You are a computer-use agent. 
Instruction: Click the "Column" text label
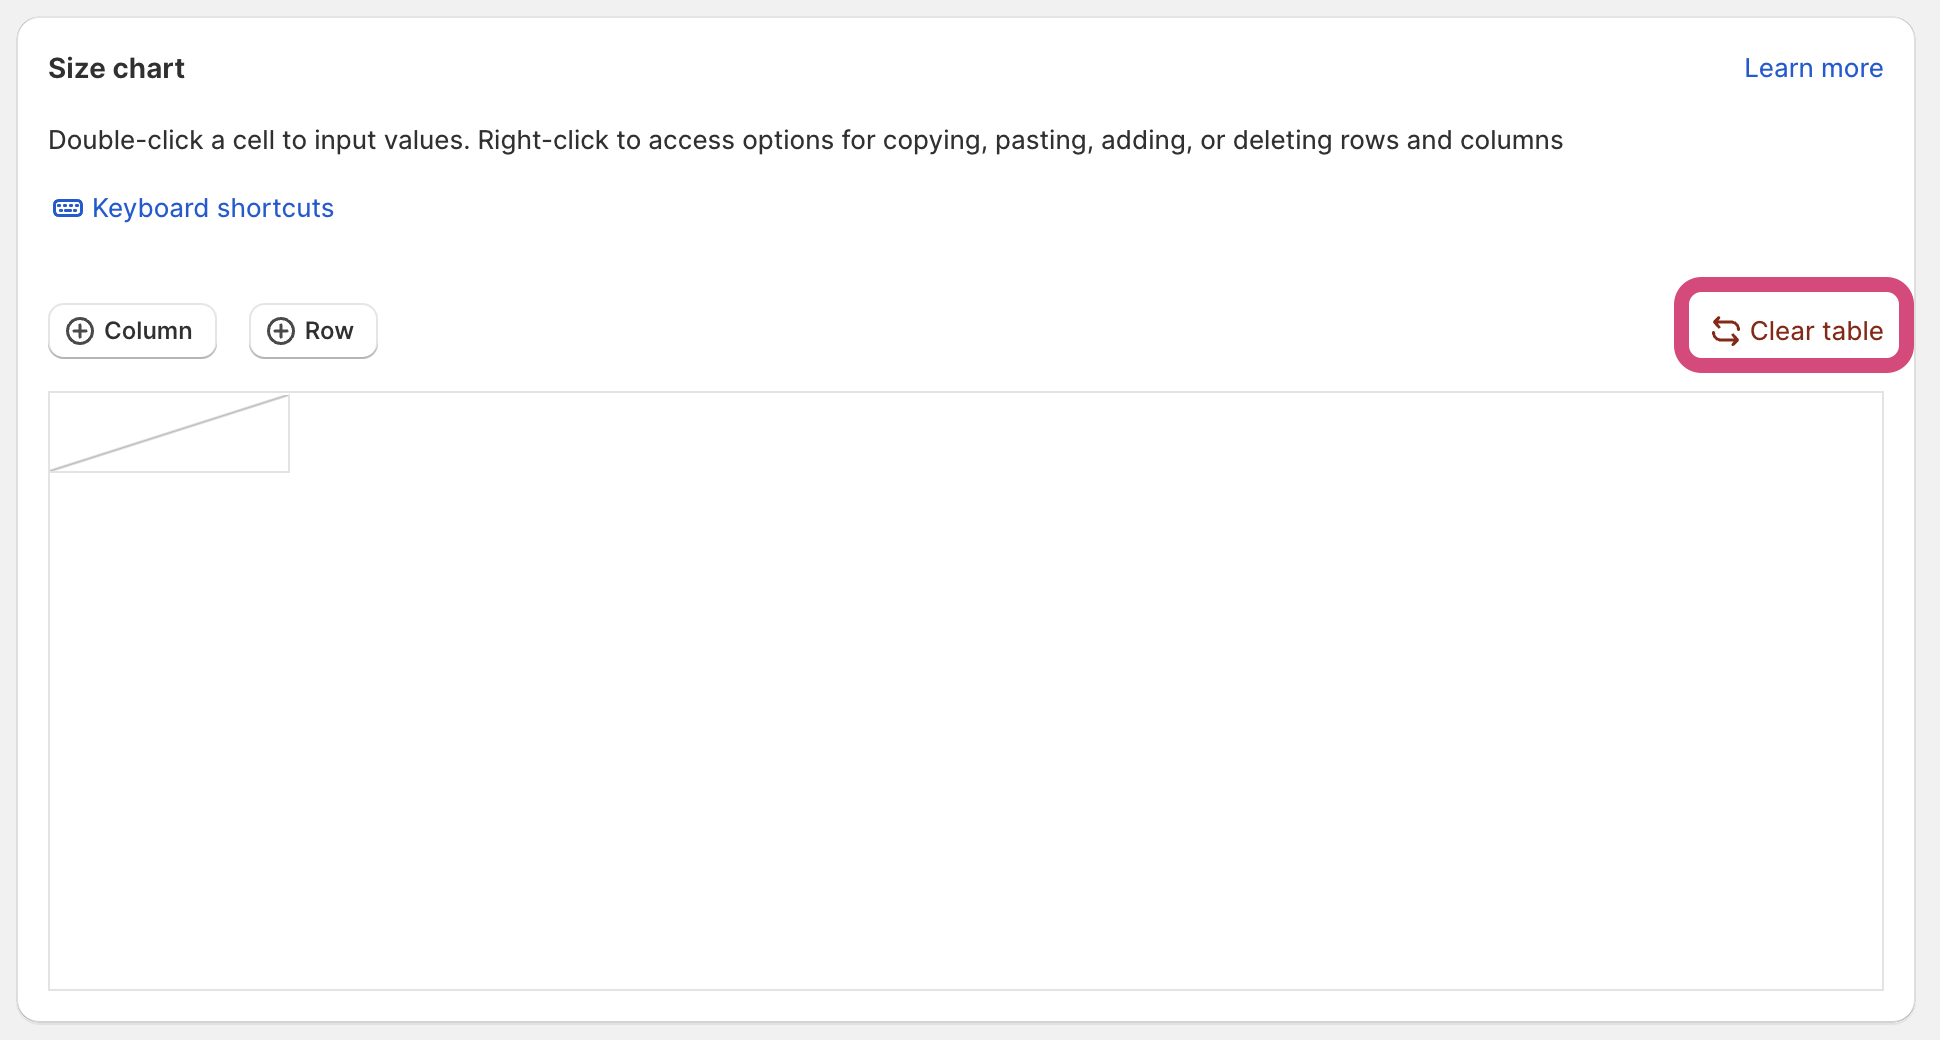148,331
